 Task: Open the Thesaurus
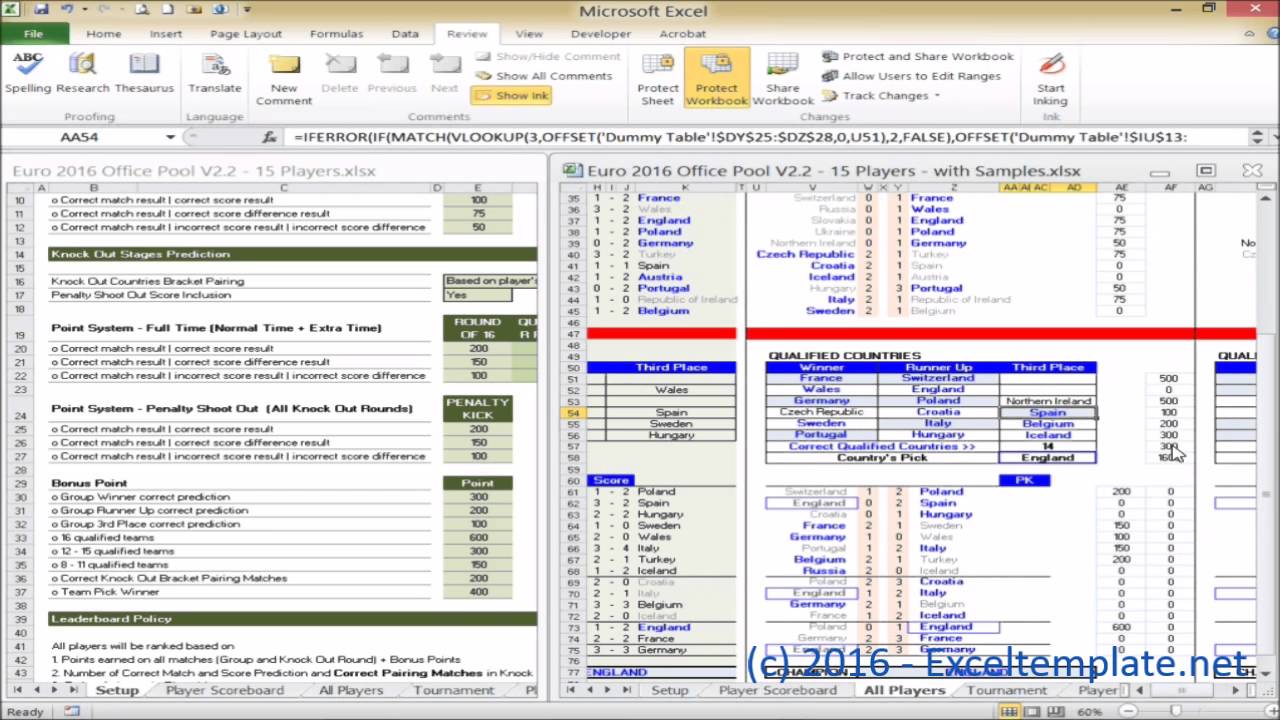(x=144, y=73)
